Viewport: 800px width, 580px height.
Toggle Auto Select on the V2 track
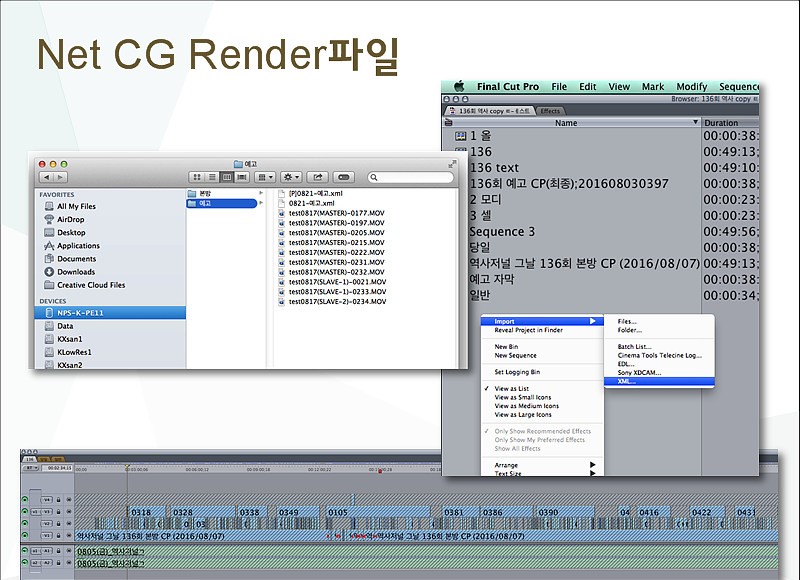click(x=69, y=524)
